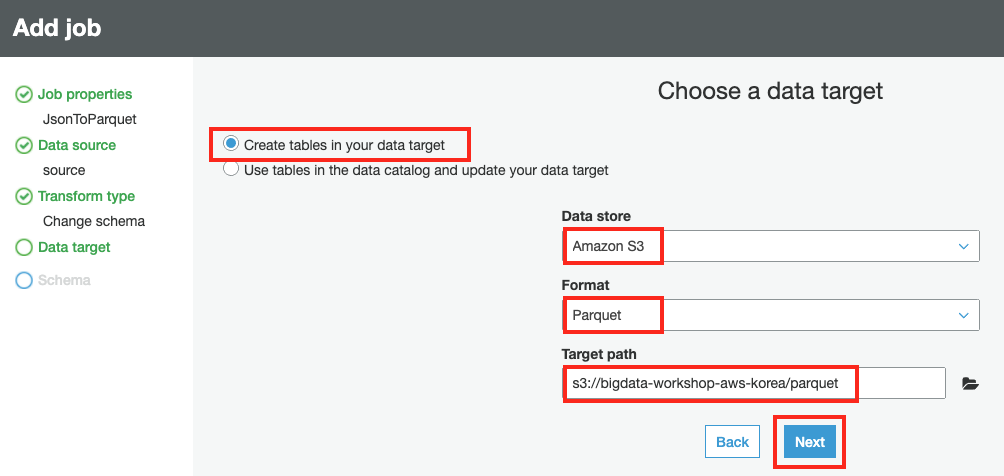Click the chevron arrow of Data store
Viewport: 1004px width, 476px height.
pos(963,246)
